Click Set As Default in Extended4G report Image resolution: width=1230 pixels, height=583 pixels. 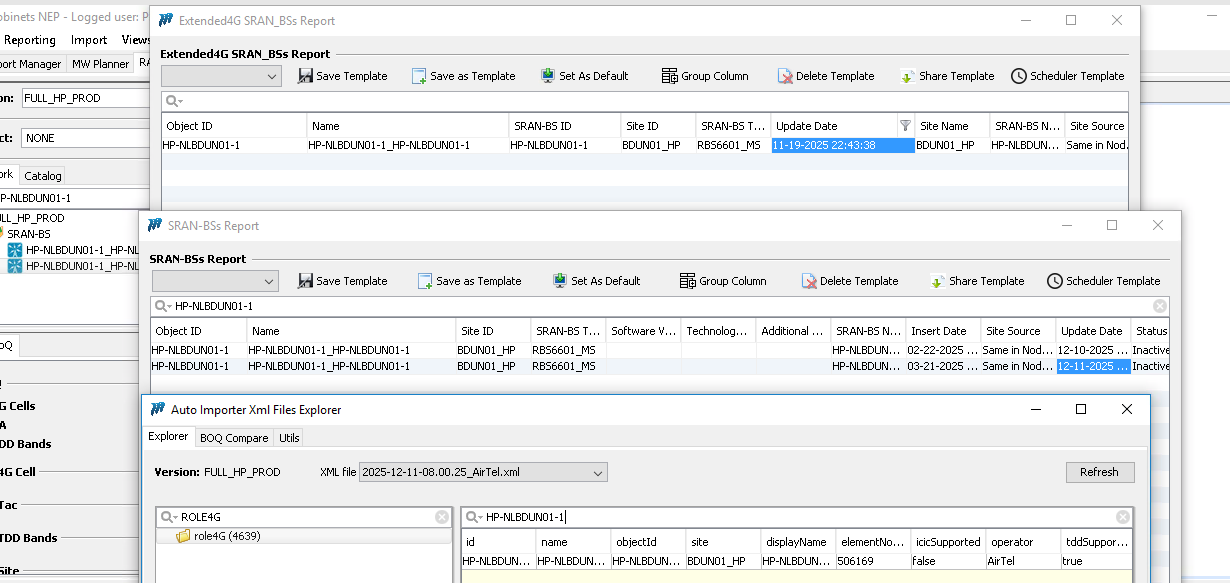click(584, 76)
